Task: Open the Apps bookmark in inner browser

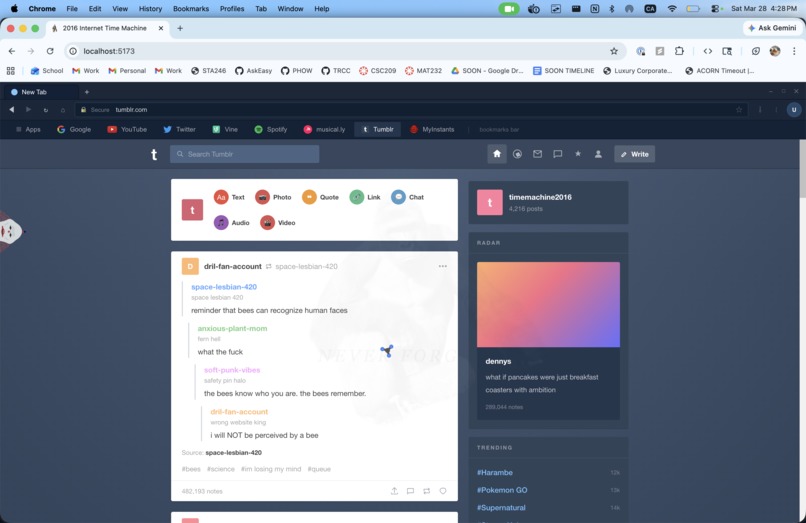Action: click(x=28, y=130)
